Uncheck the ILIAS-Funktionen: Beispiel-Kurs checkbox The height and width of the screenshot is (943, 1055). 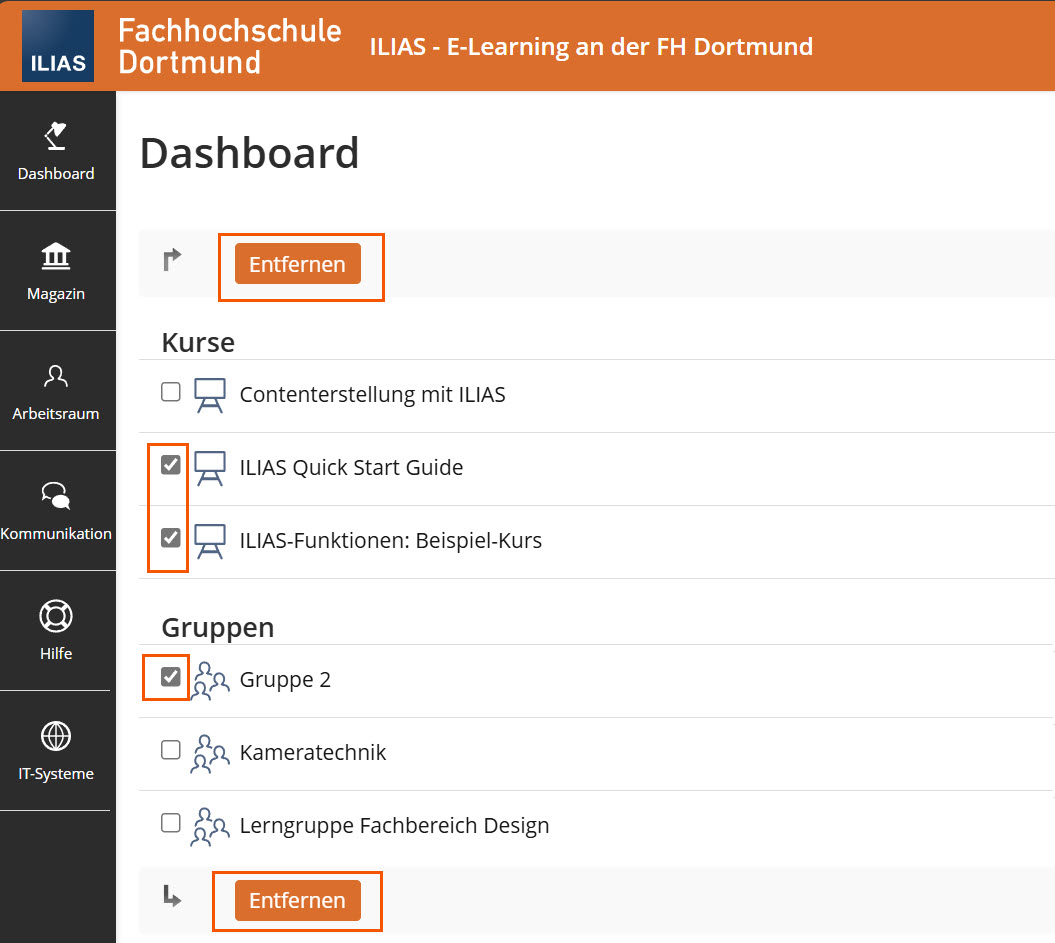coord(171,538)
